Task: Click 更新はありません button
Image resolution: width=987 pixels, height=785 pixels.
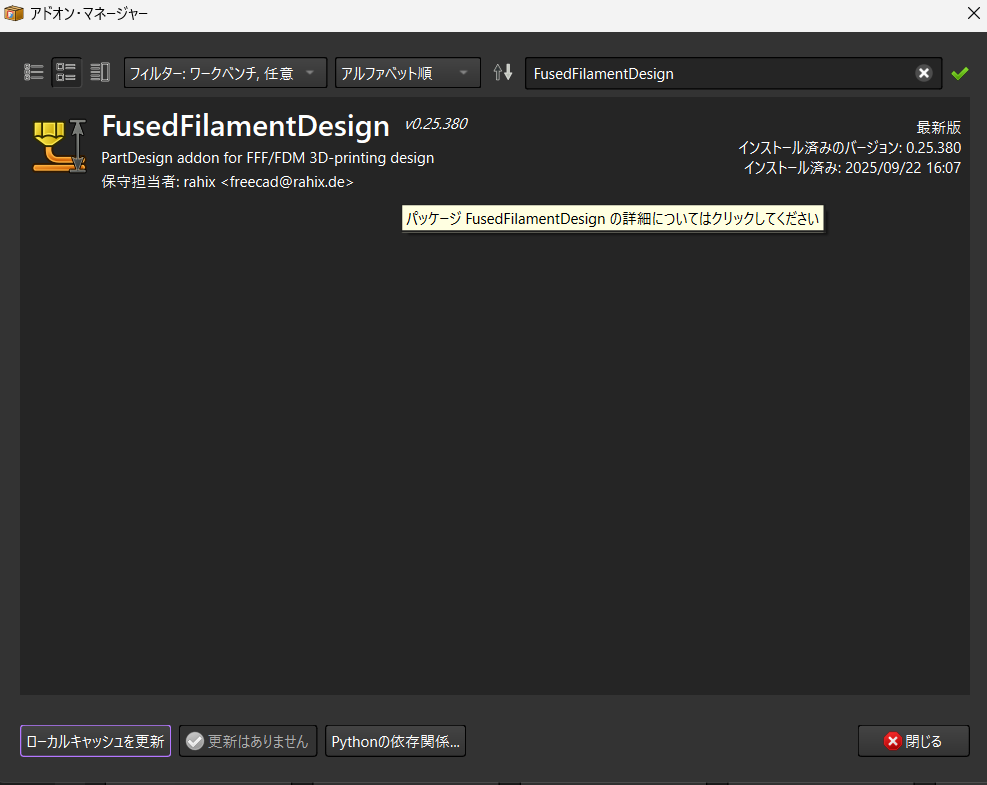Action: [248, 741]
